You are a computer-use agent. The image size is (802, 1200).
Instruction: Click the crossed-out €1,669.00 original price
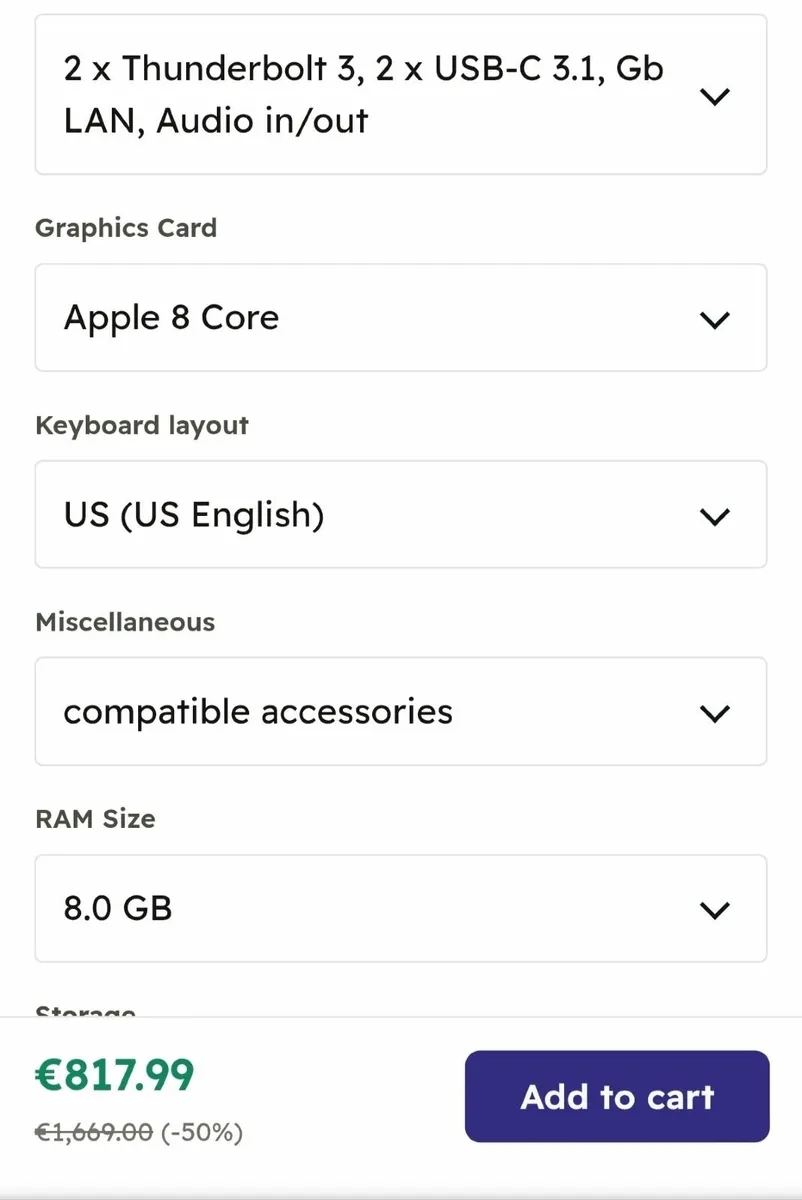pos(94,1132)
